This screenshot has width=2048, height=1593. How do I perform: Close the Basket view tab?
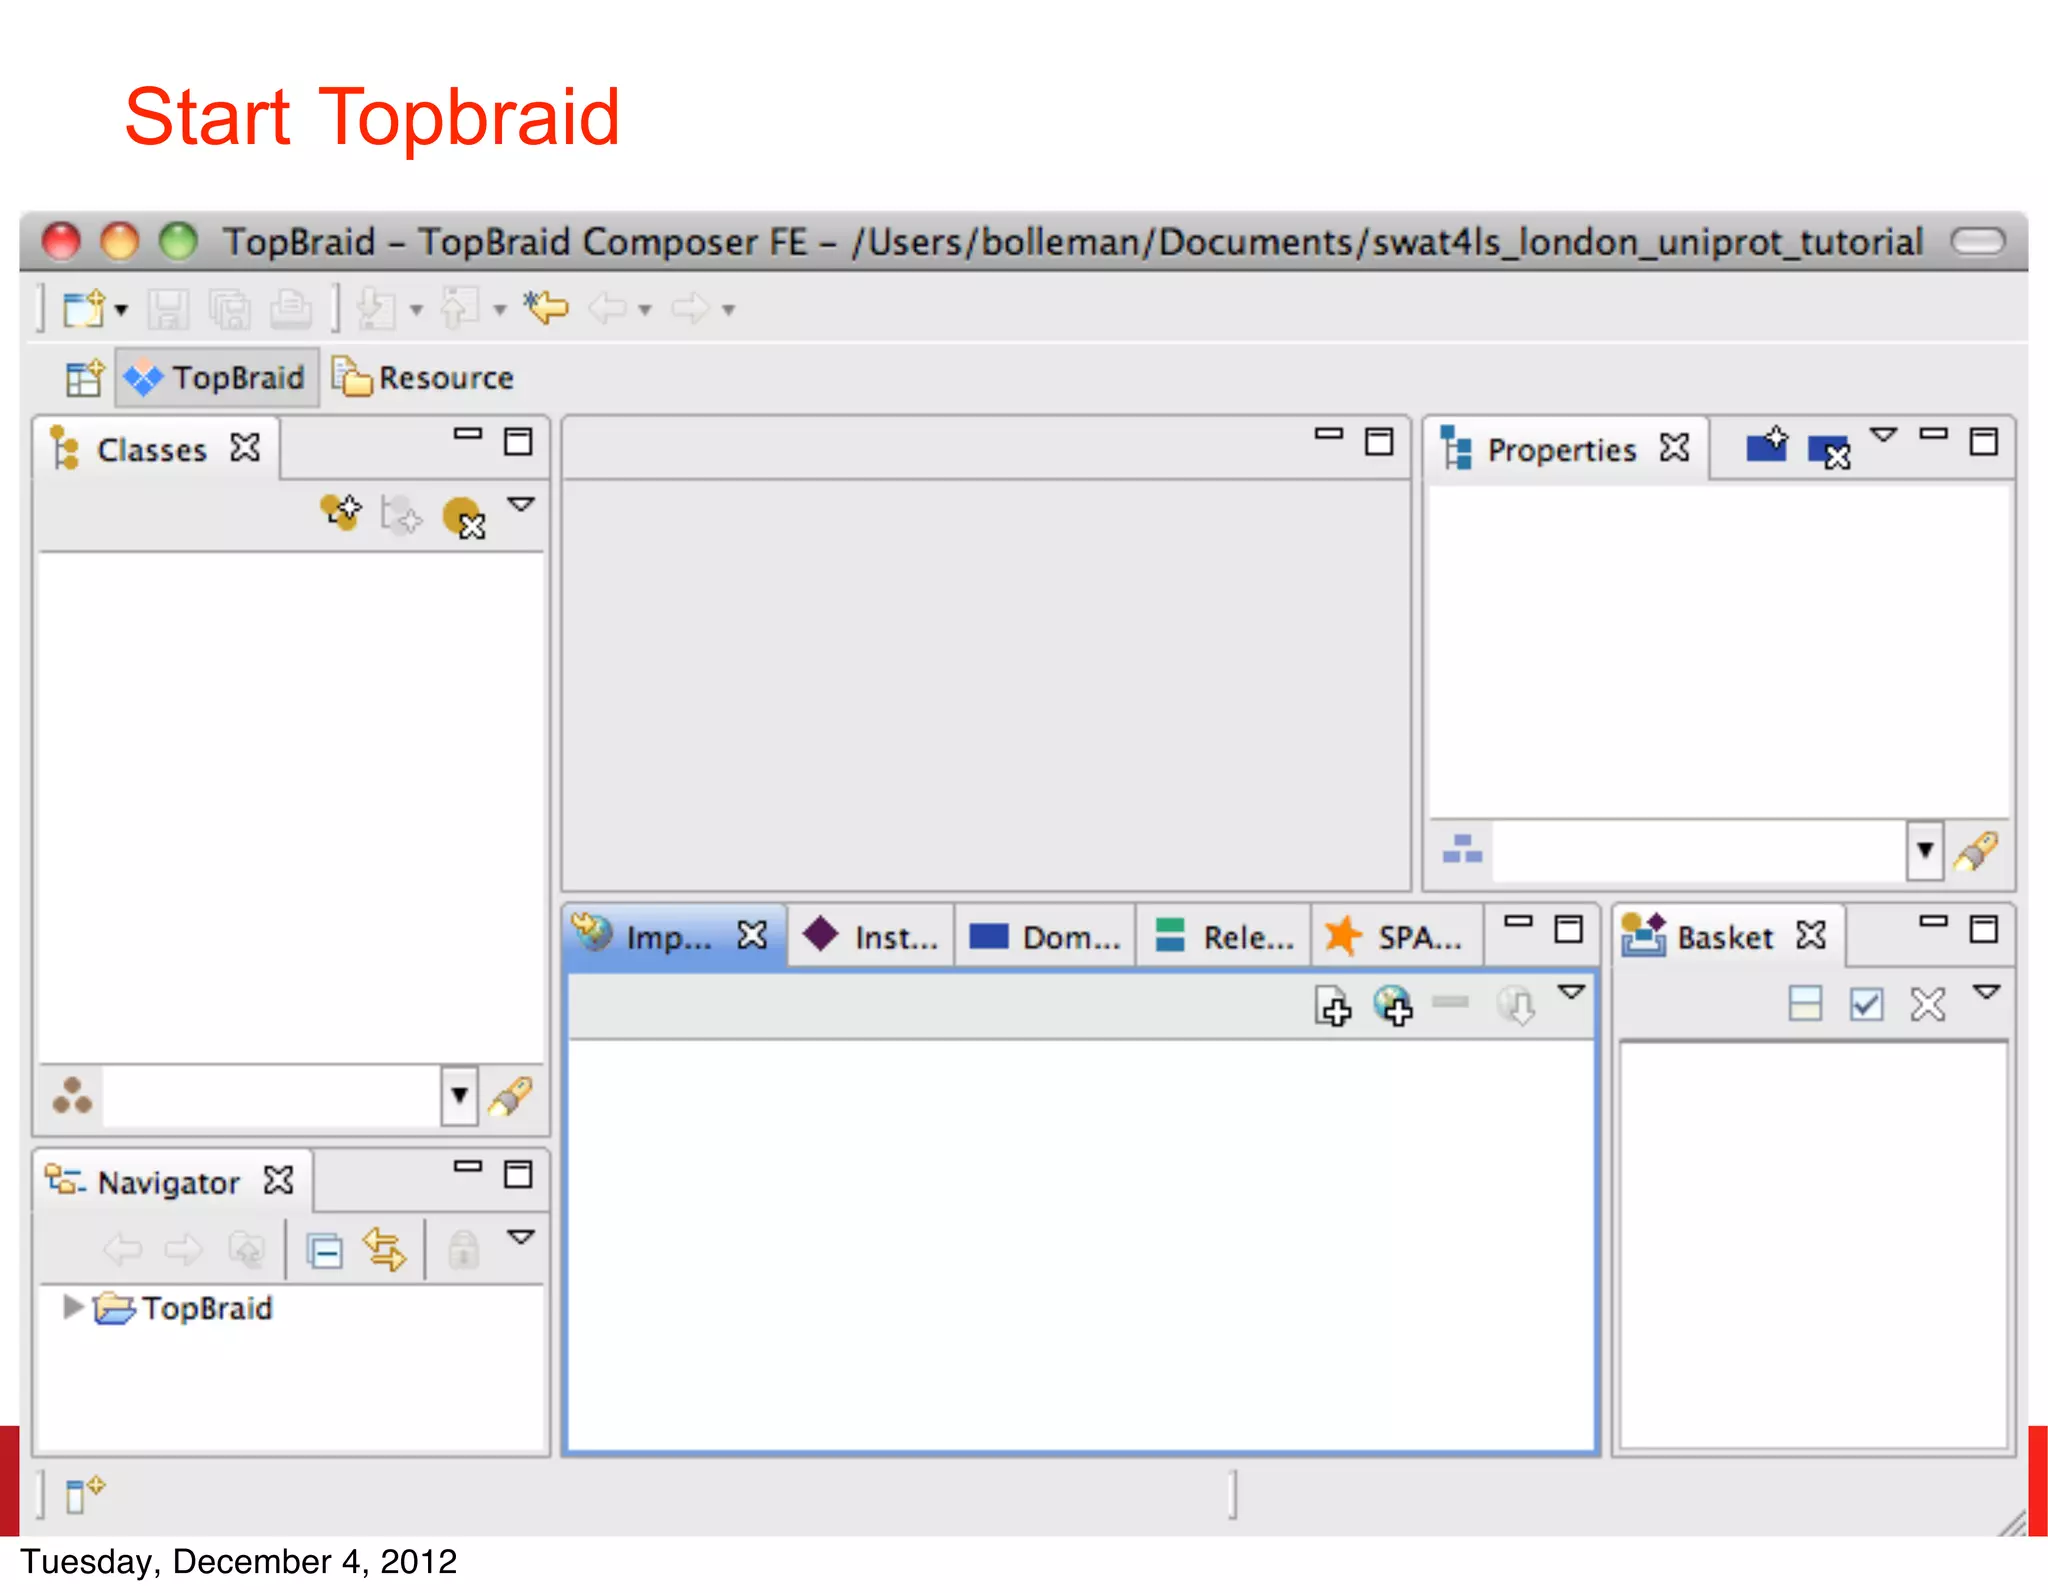[1811, 935]
